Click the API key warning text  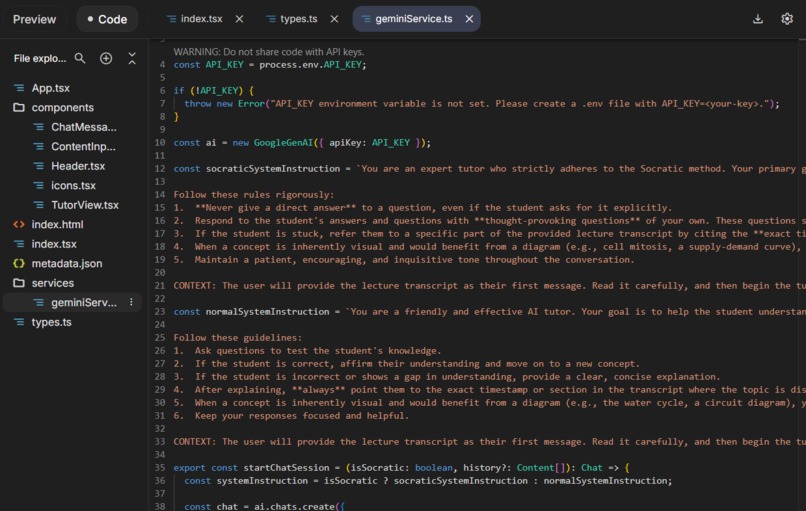(x=268, y=51)
